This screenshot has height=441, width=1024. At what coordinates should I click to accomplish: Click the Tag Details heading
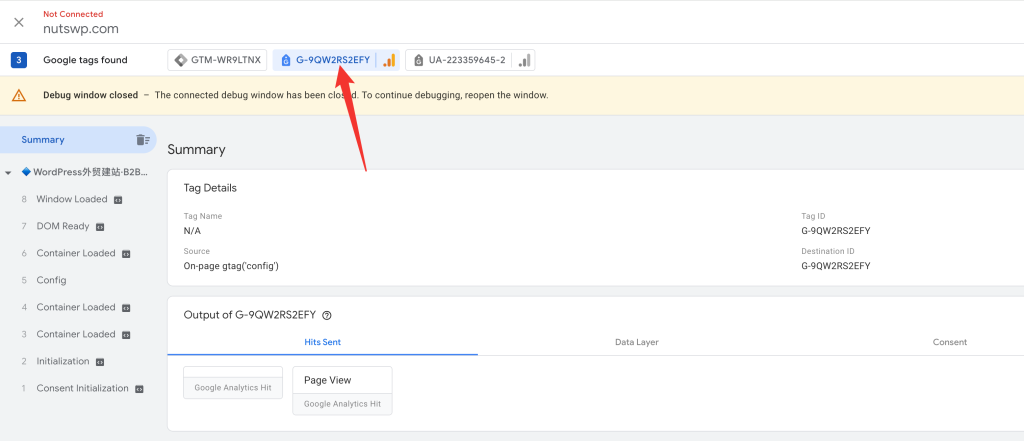(x=210, y=188)
